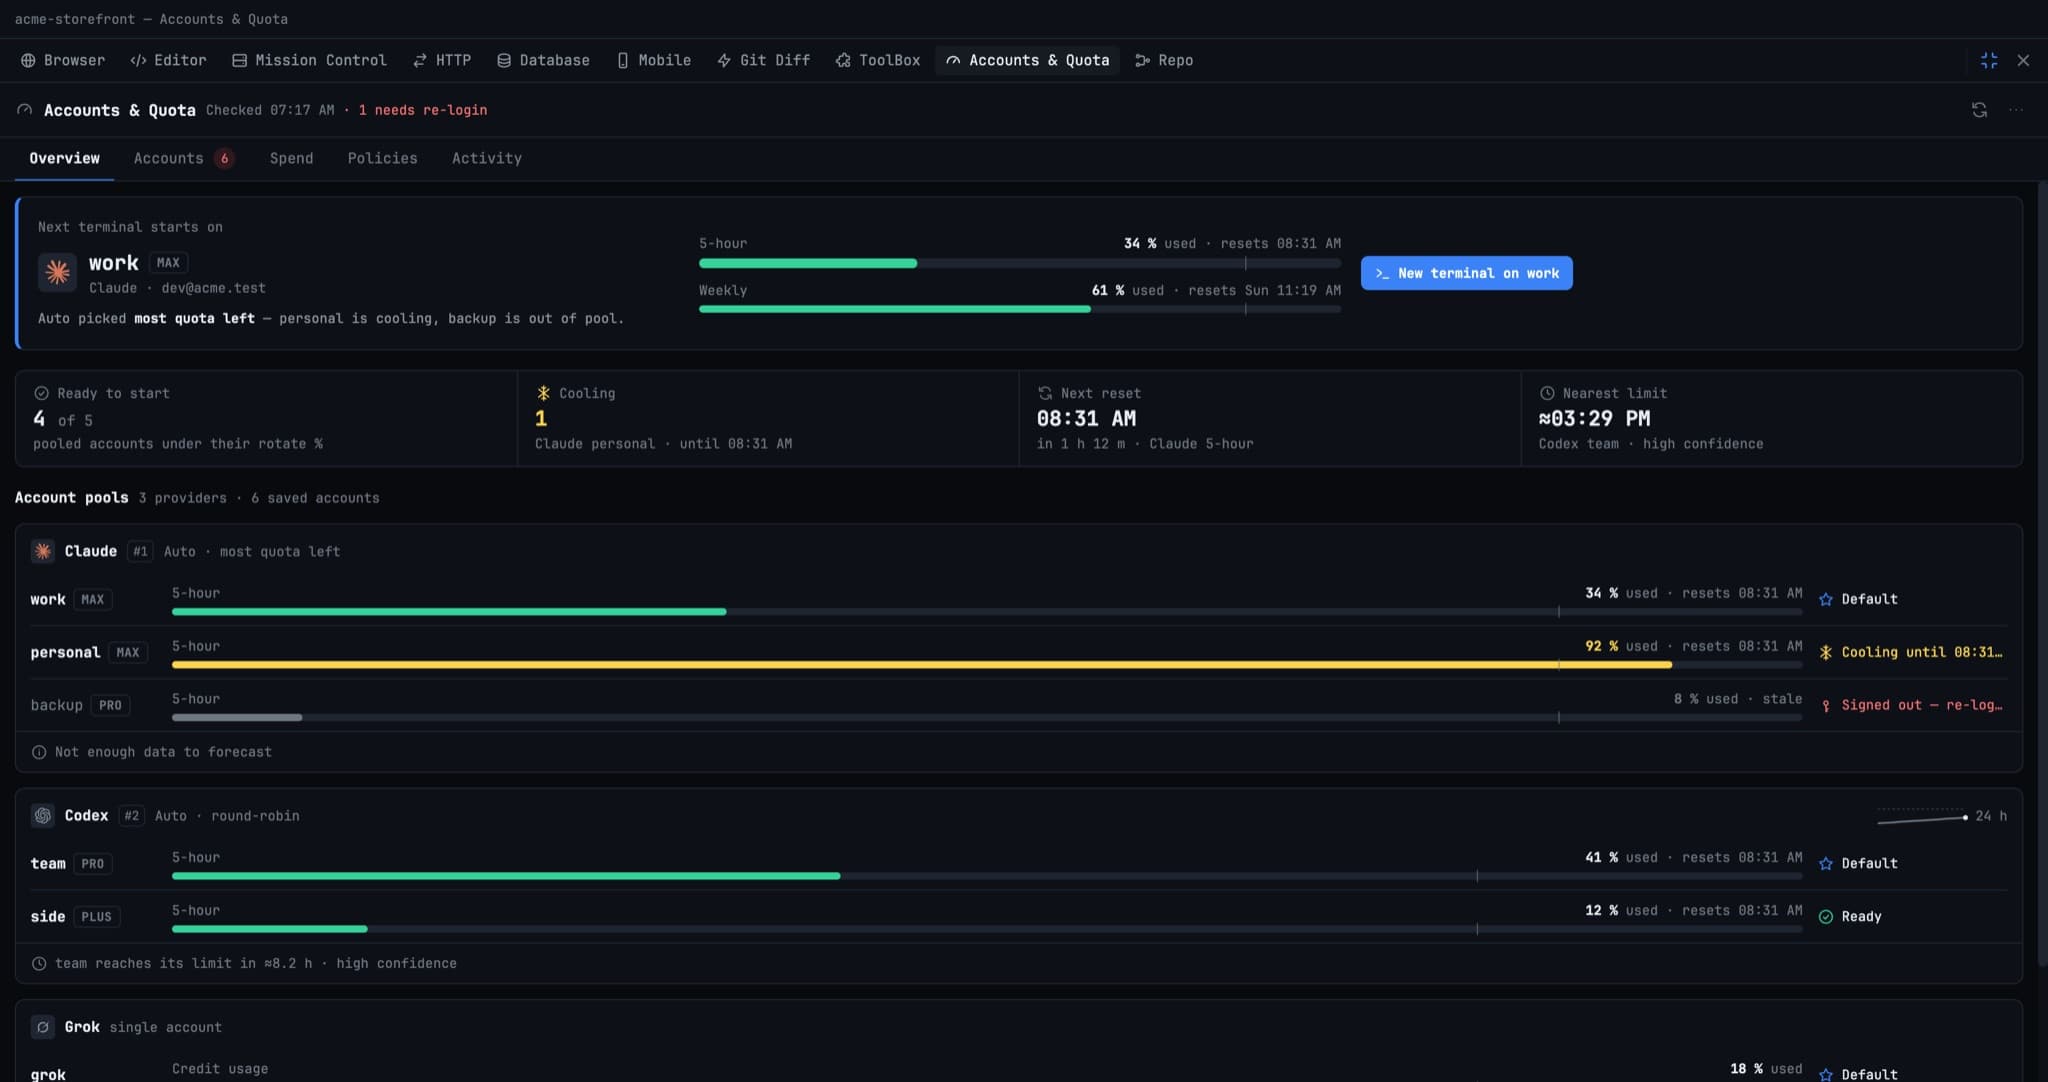The height and width of the screenshot is (1082, 2048).
Task: Click New terminal on work button
Action: pos(1466,273)
